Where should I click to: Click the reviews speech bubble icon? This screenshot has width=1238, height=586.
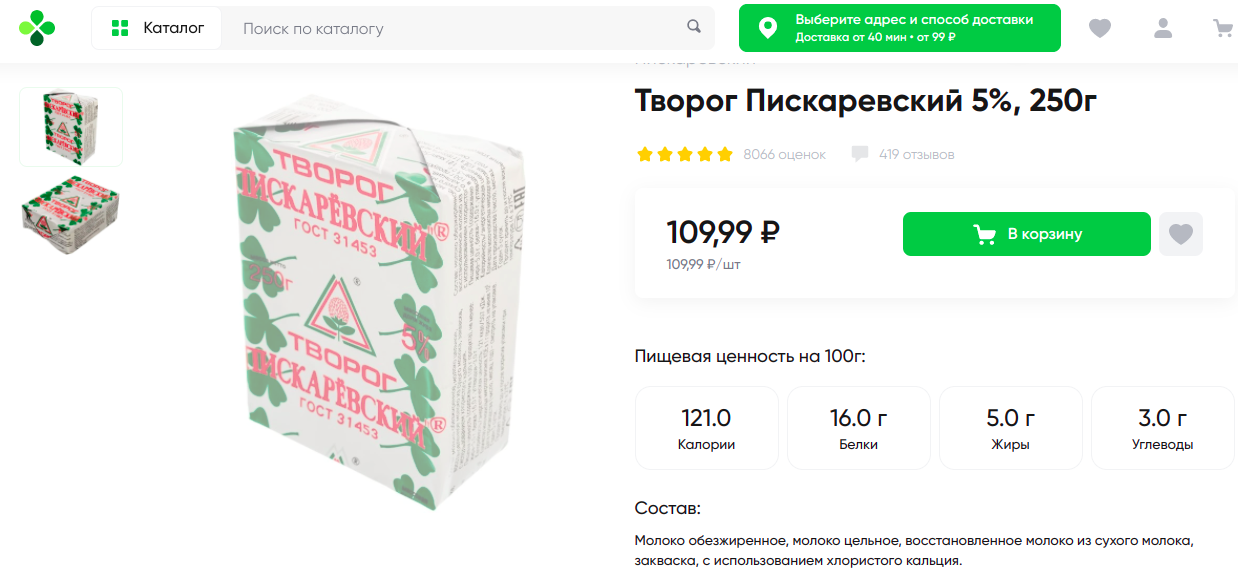click(x=859, y=154)
